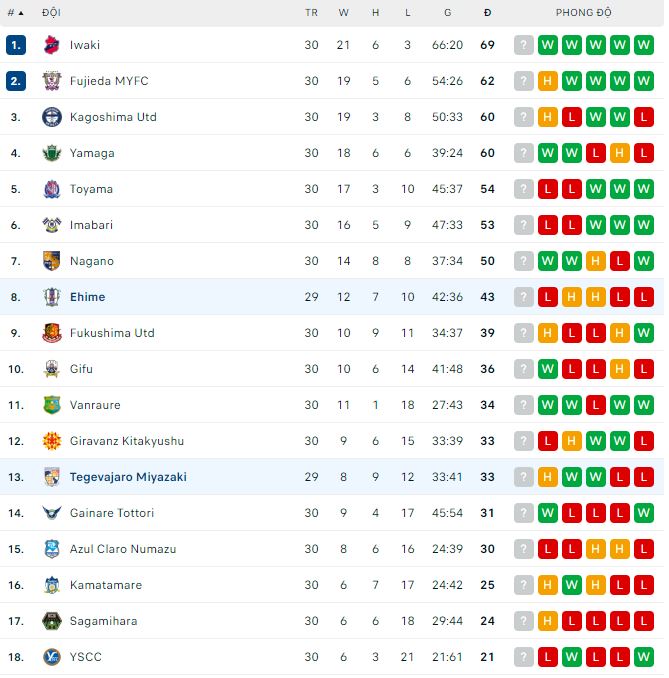Image resolution: width=669 pixels, height=678 pixels.
Task: Click the Iwaki team crest icon
Action: 52,45
